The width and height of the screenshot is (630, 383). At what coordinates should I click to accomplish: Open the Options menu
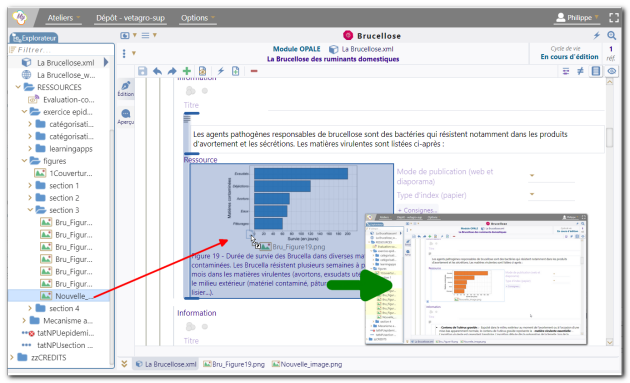[198, 18]
